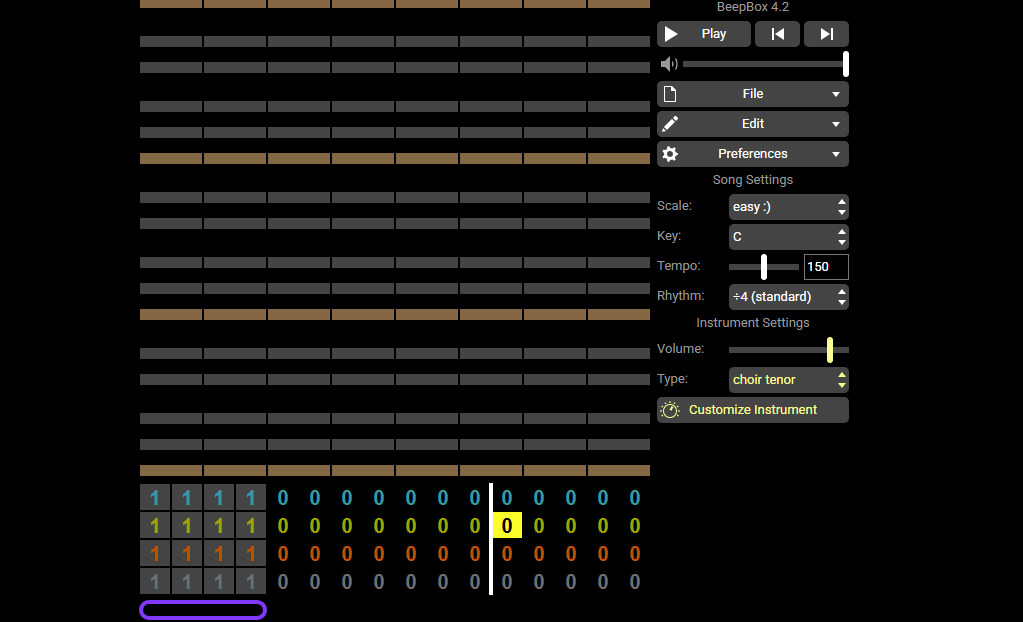1023x622 pixels.
Task: Click the File page icon
Action: [670, 94]
